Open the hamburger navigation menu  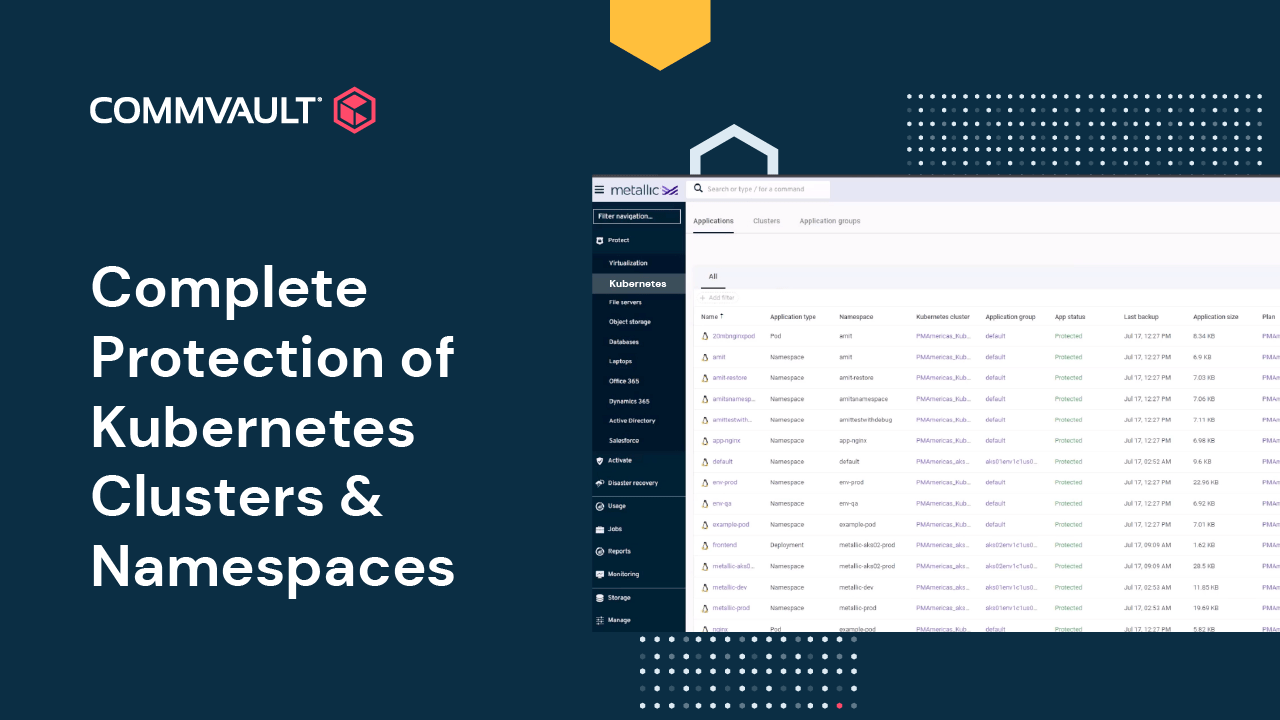click(x=599, y=189)
